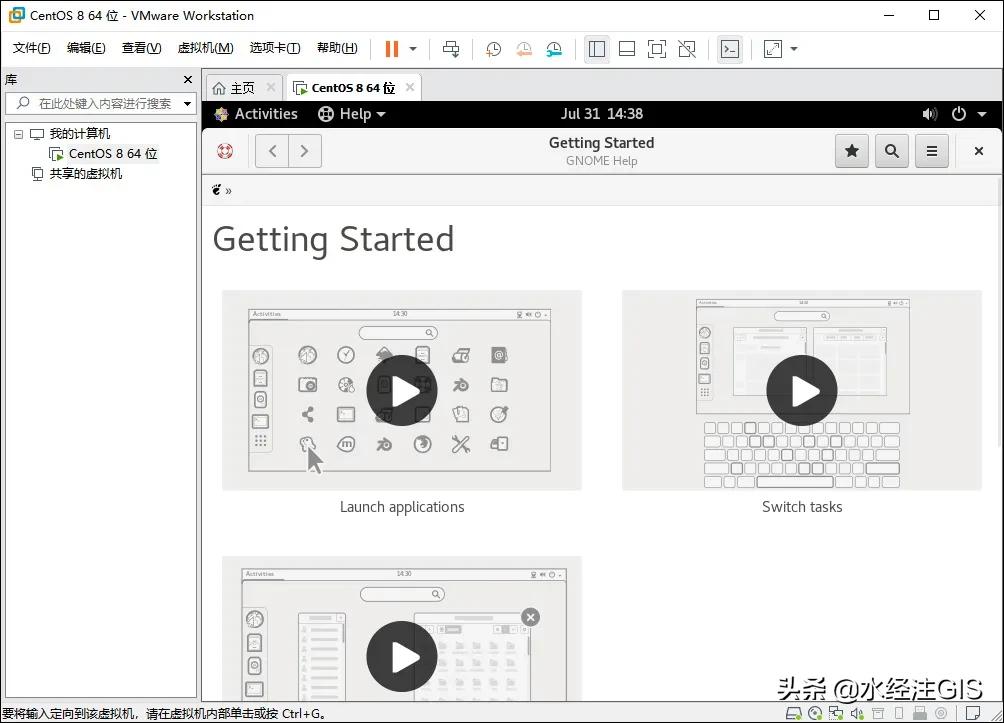Suspend the virtual machine using pause icon

click(390, 48)
